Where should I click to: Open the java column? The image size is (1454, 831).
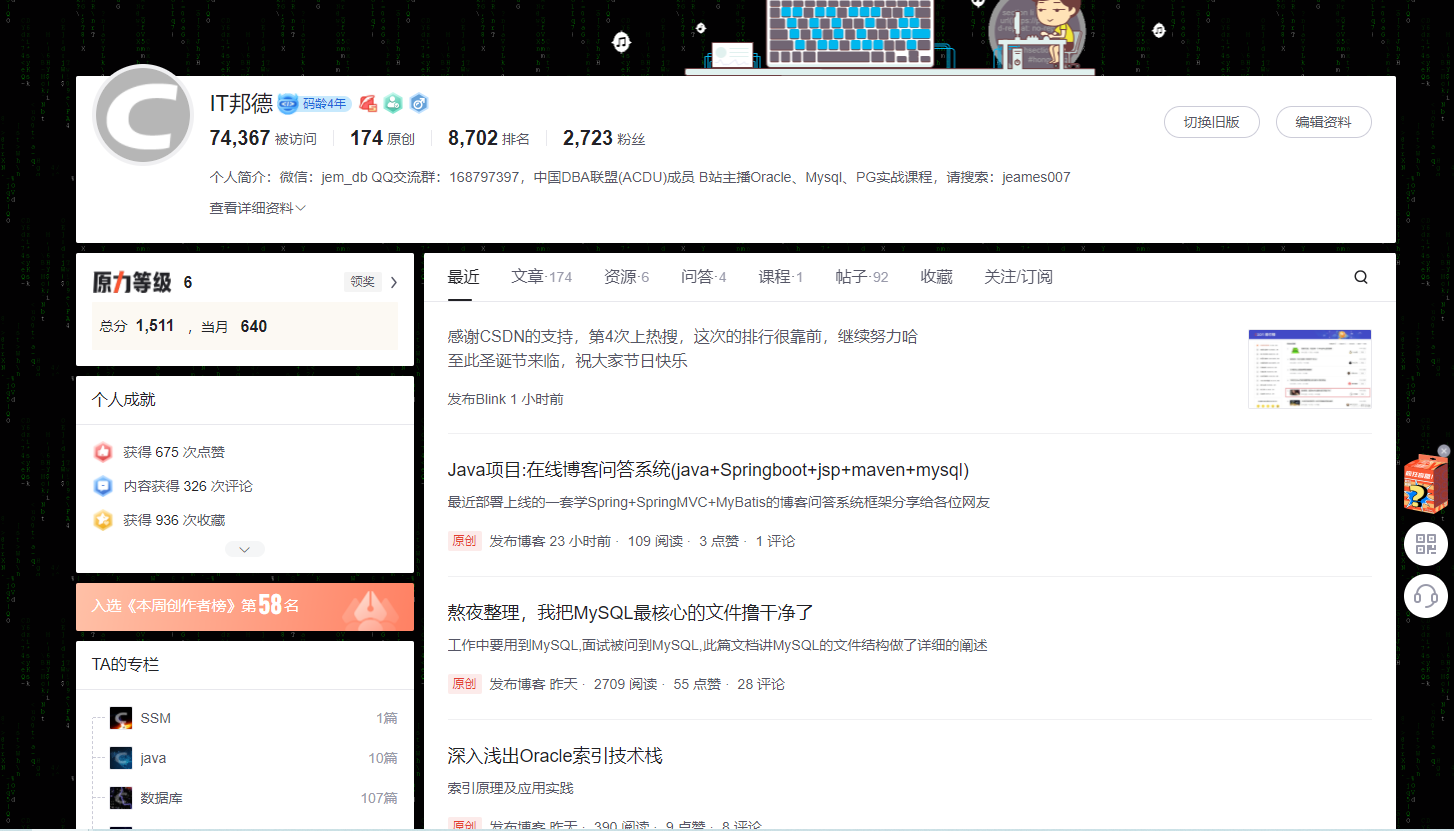153,758
